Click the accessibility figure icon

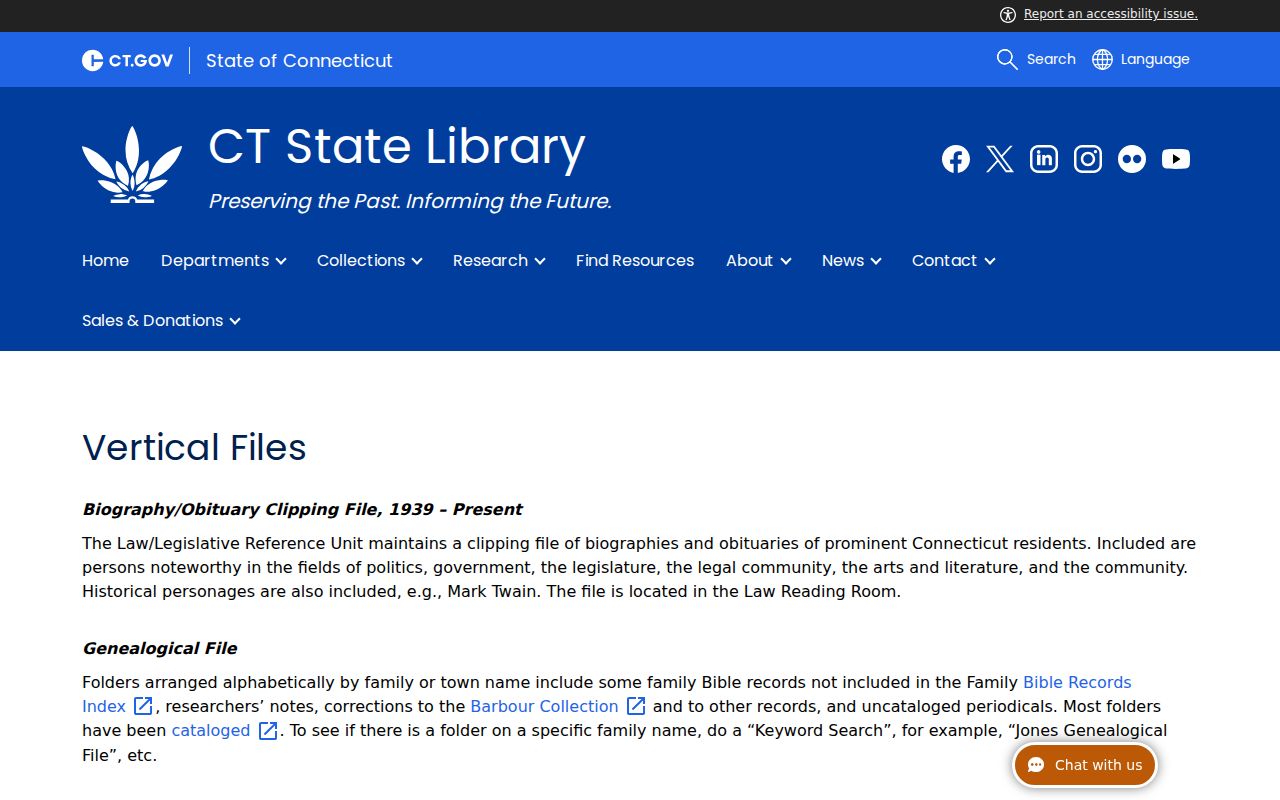click(x=1008, y=14)
